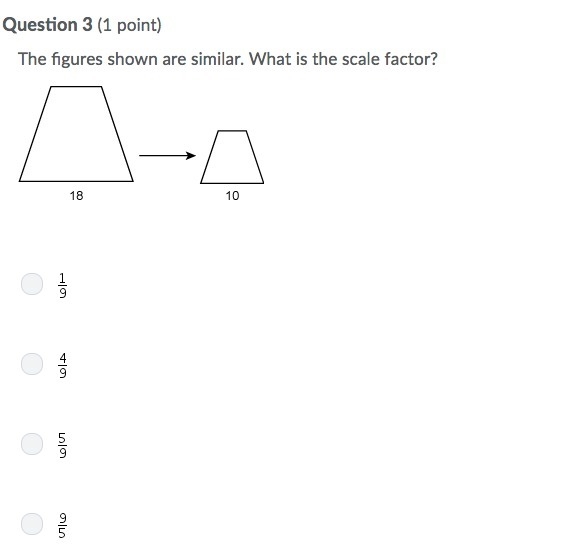Image resolution: width=577 pixels, height=558 pixels.
Task: Select the 1/9 answer radio button
Action: [32, 284]
